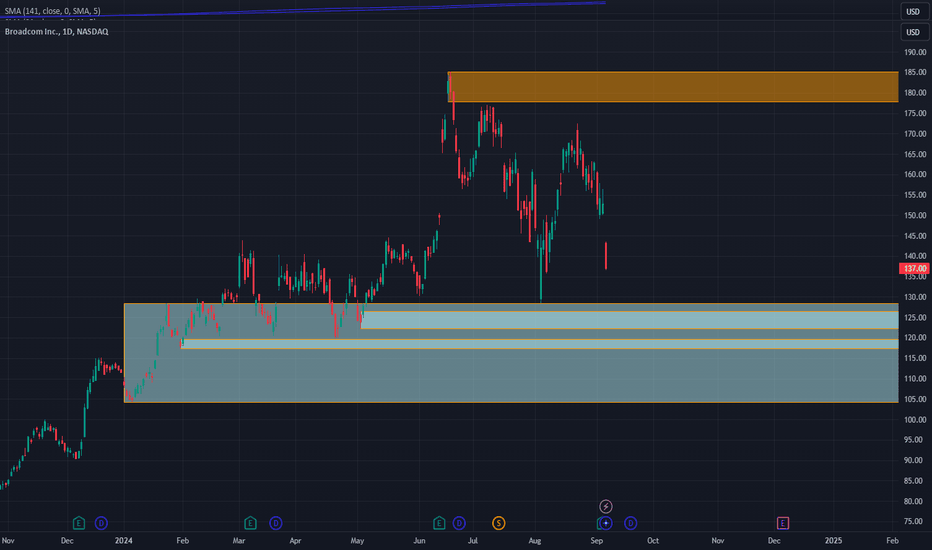Click the Jul label on the time axis
The image size is (932, 550).
click(473, 540)
